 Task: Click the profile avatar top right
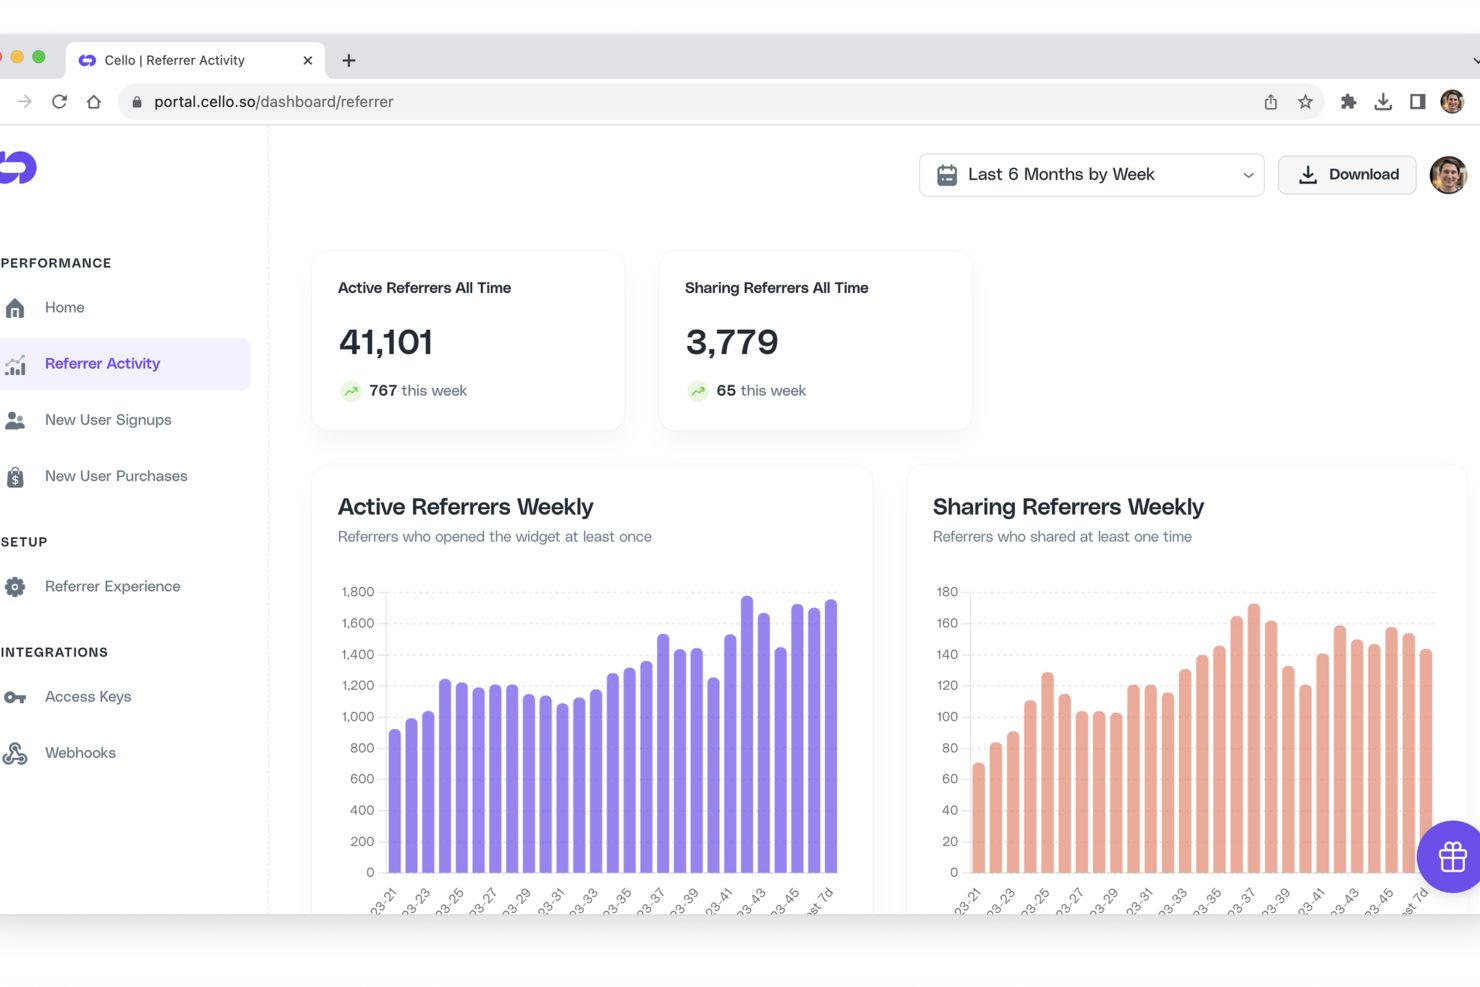[1449, 174]
